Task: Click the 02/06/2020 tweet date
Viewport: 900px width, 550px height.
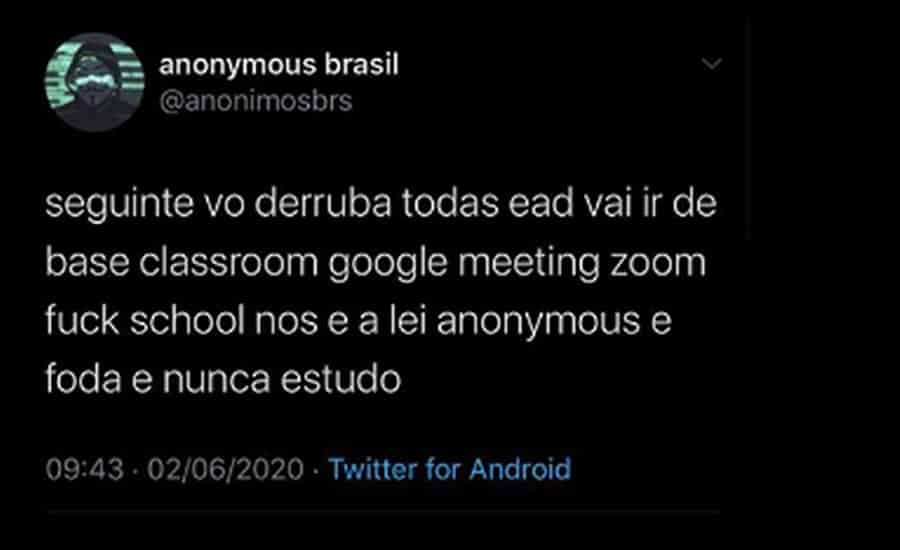Action: [226, 469]
